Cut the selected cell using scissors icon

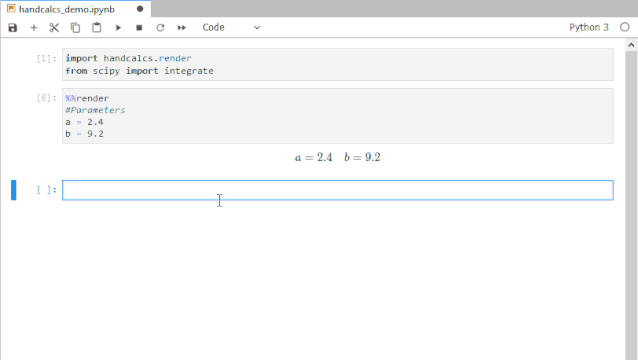(54, 28)
